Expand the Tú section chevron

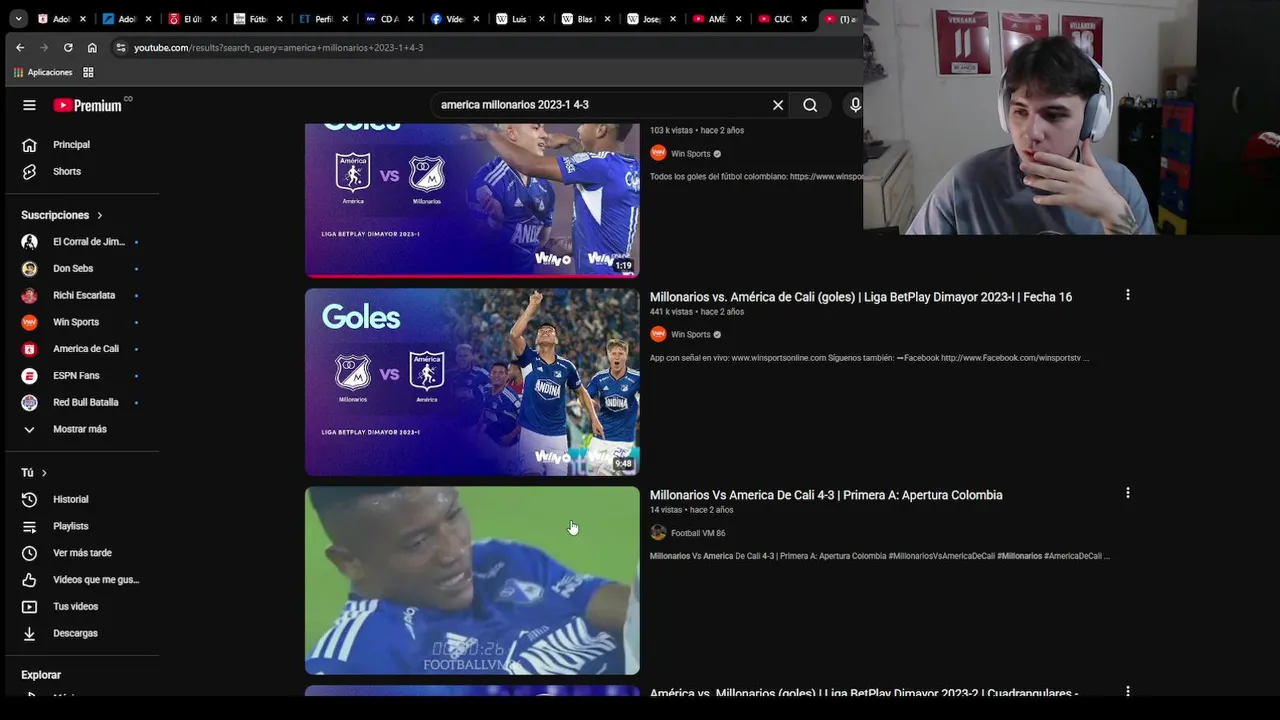pos(44,473)
